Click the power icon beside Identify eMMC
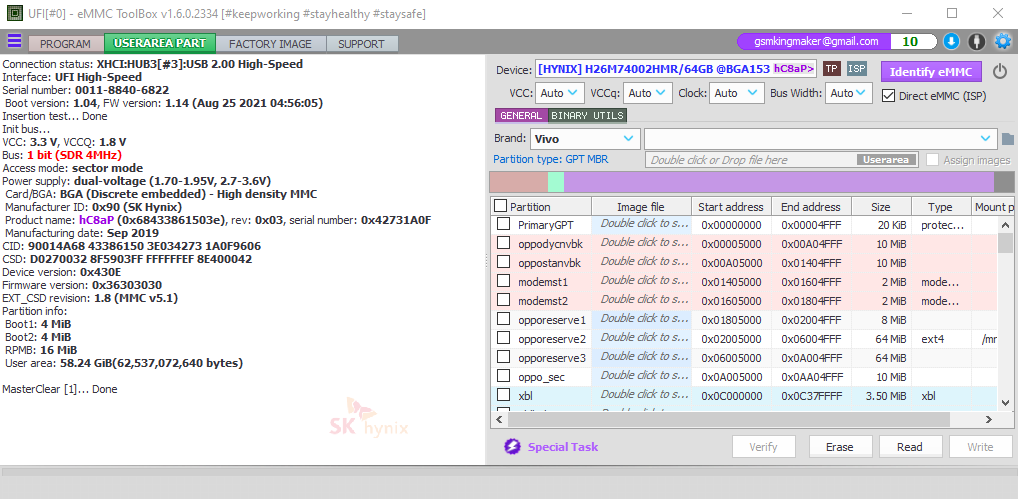 click(x=1000, y=71)
